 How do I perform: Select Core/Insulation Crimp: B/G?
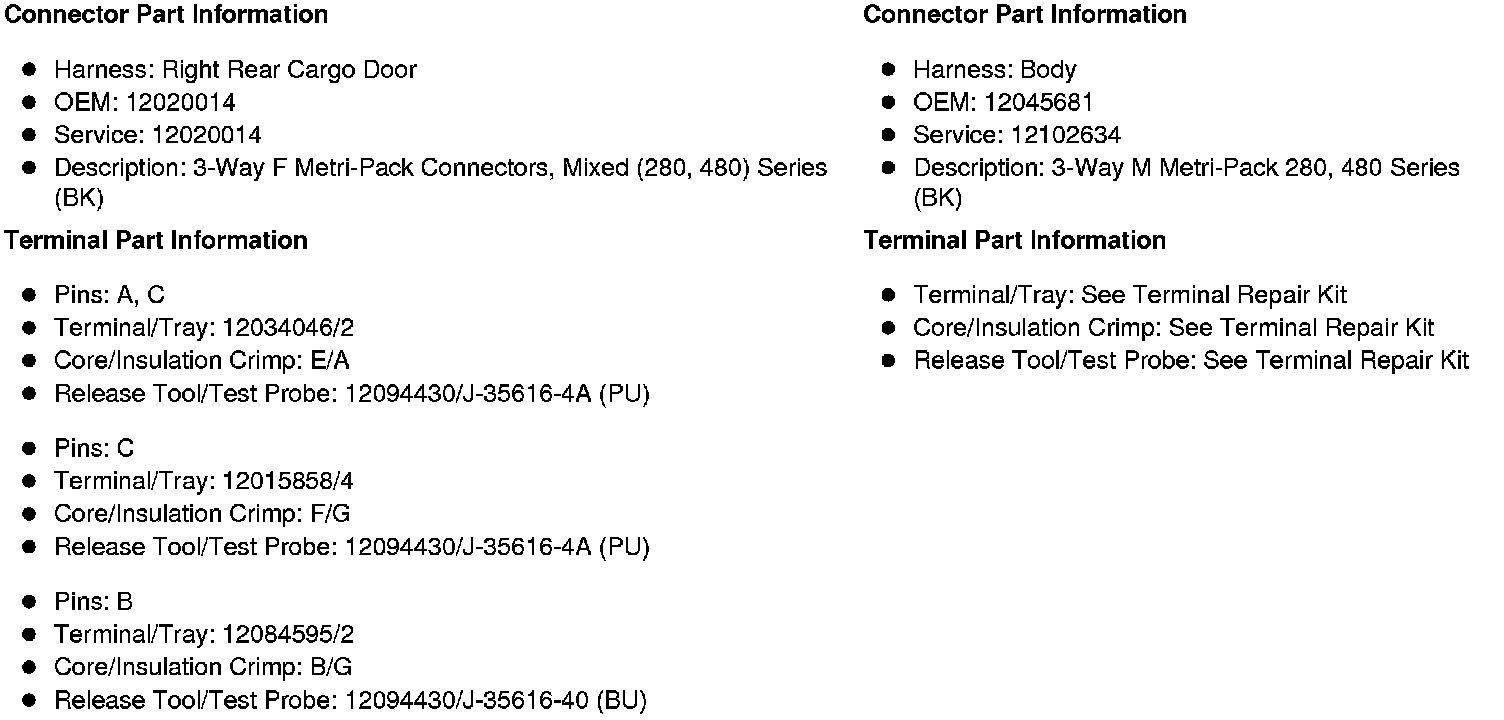tap(203, 667)
